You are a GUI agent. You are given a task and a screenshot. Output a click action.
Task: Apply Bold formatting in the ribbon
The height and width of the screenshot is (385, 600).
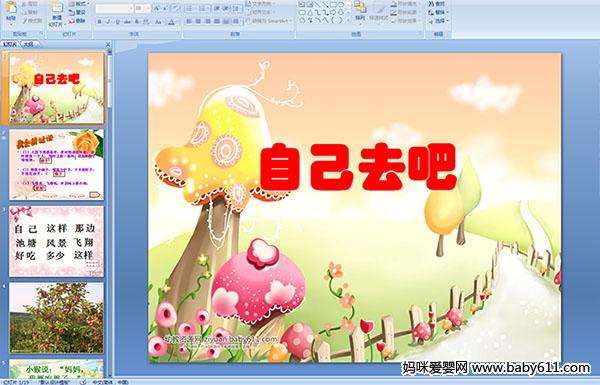click(99, 22)
